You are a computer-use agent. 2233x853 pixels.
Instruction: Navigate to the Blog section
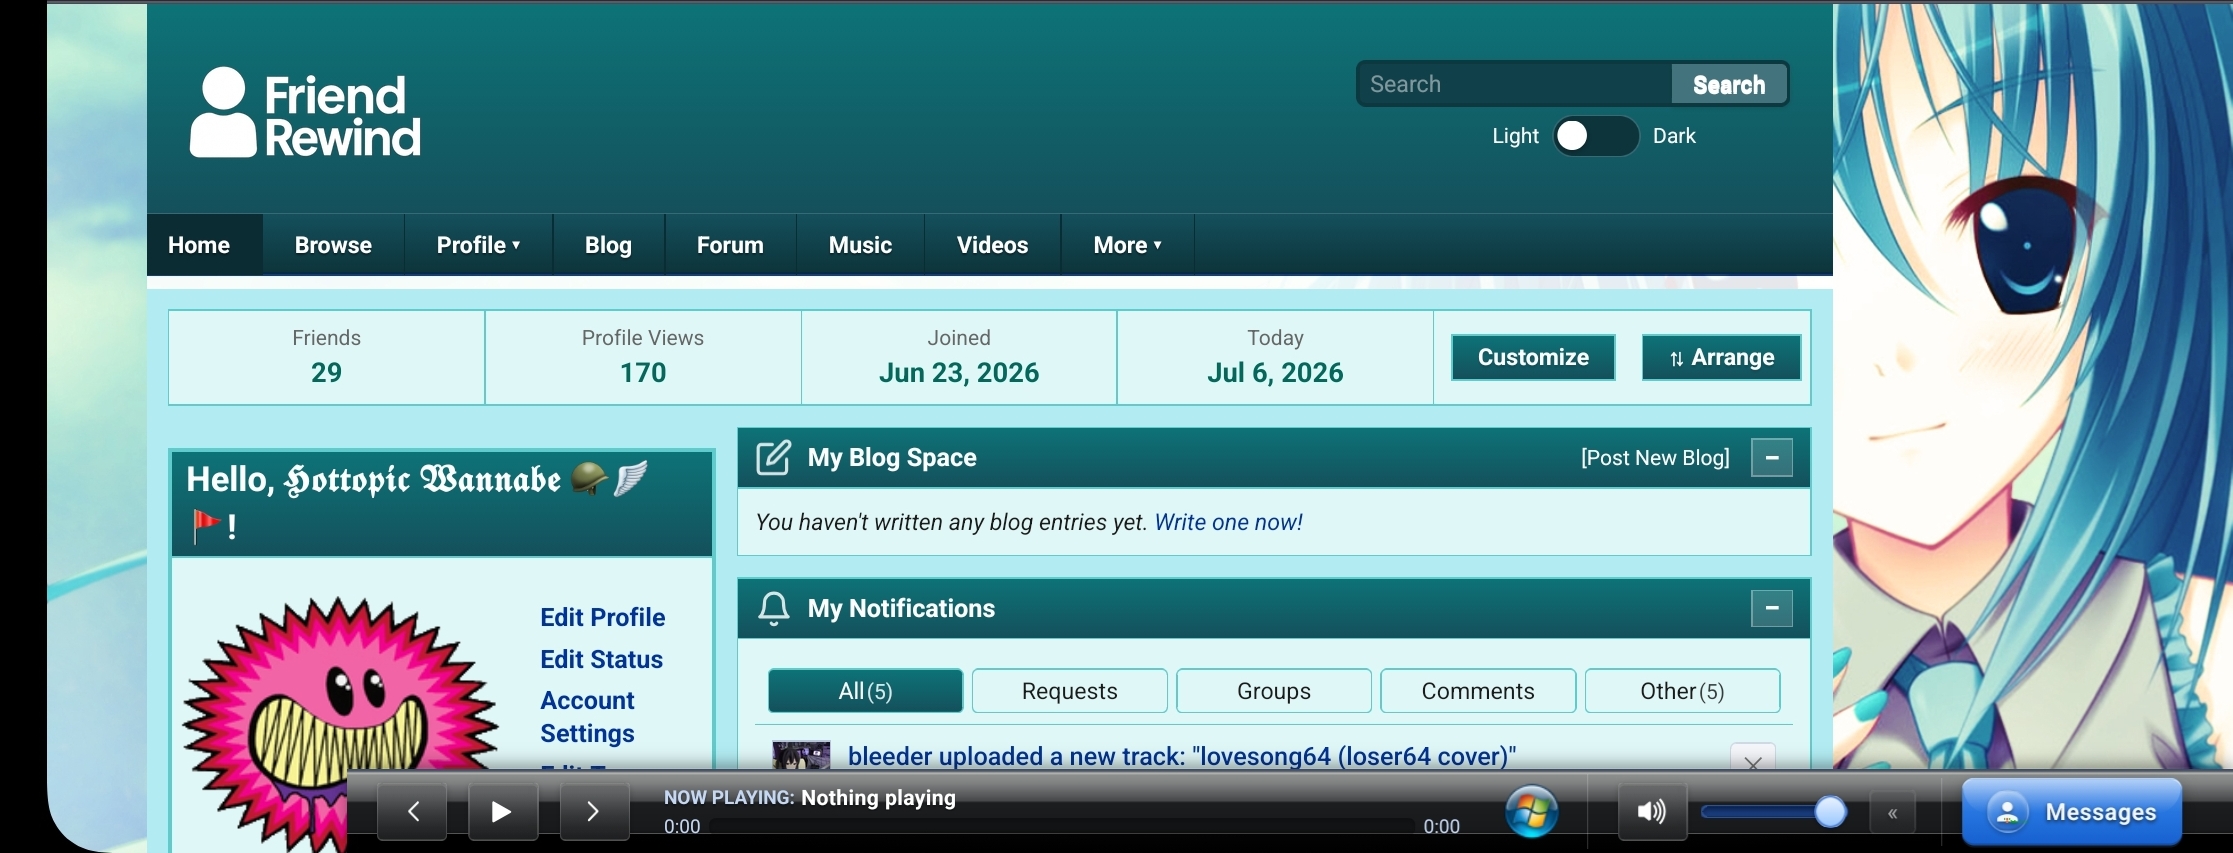click(608, 245)
